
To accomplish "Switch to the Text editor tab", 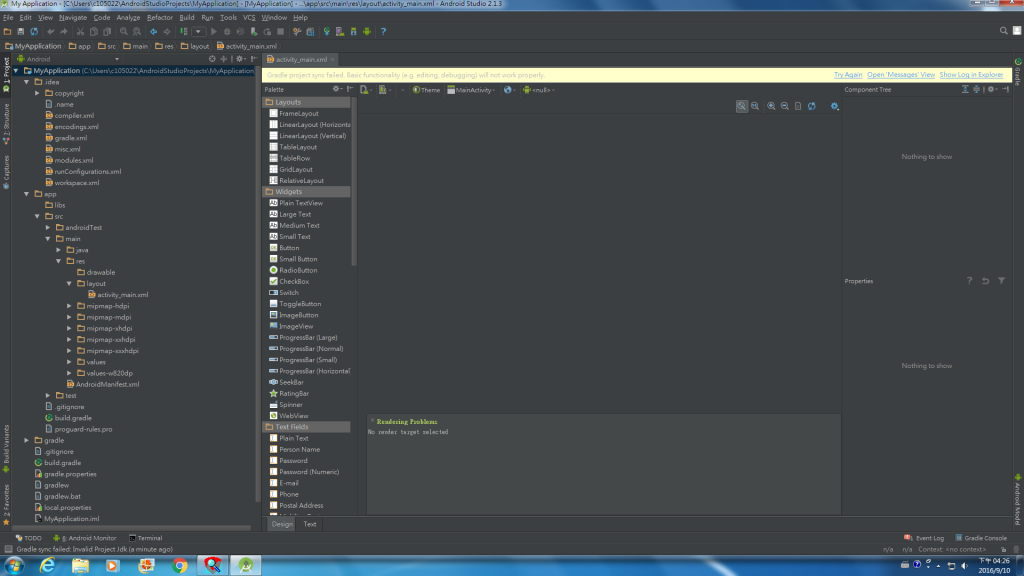I will tap(310, 524).
